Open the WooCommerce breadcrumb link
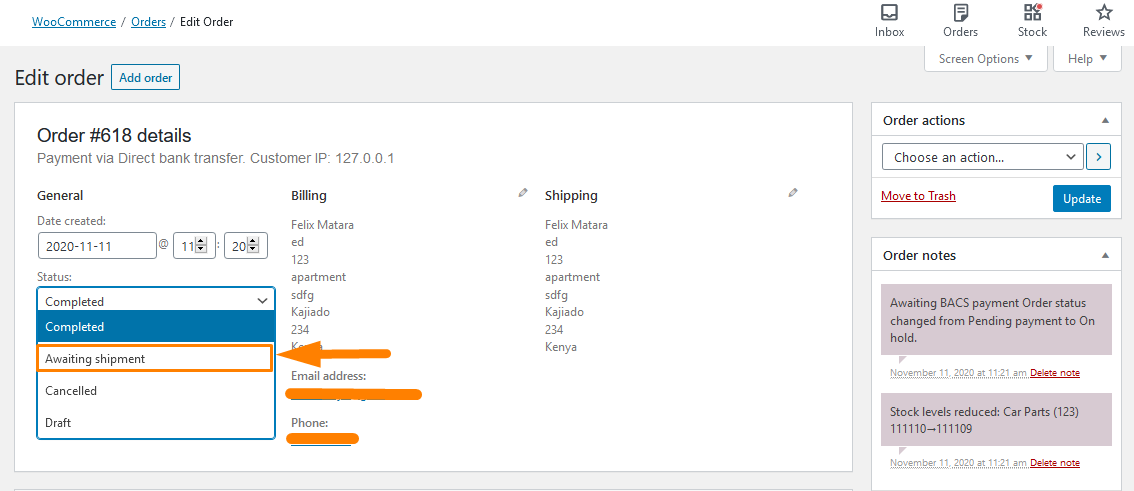Viewport: 1134px width, 491px height. 74,22
